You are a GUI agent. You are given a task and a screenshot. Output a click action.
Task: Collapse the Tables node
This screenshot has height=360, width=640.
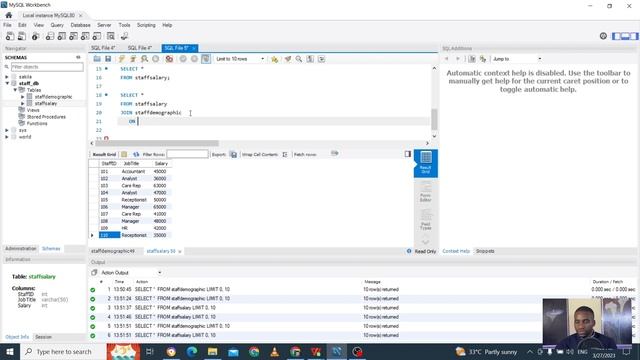(x=15, y=90)
